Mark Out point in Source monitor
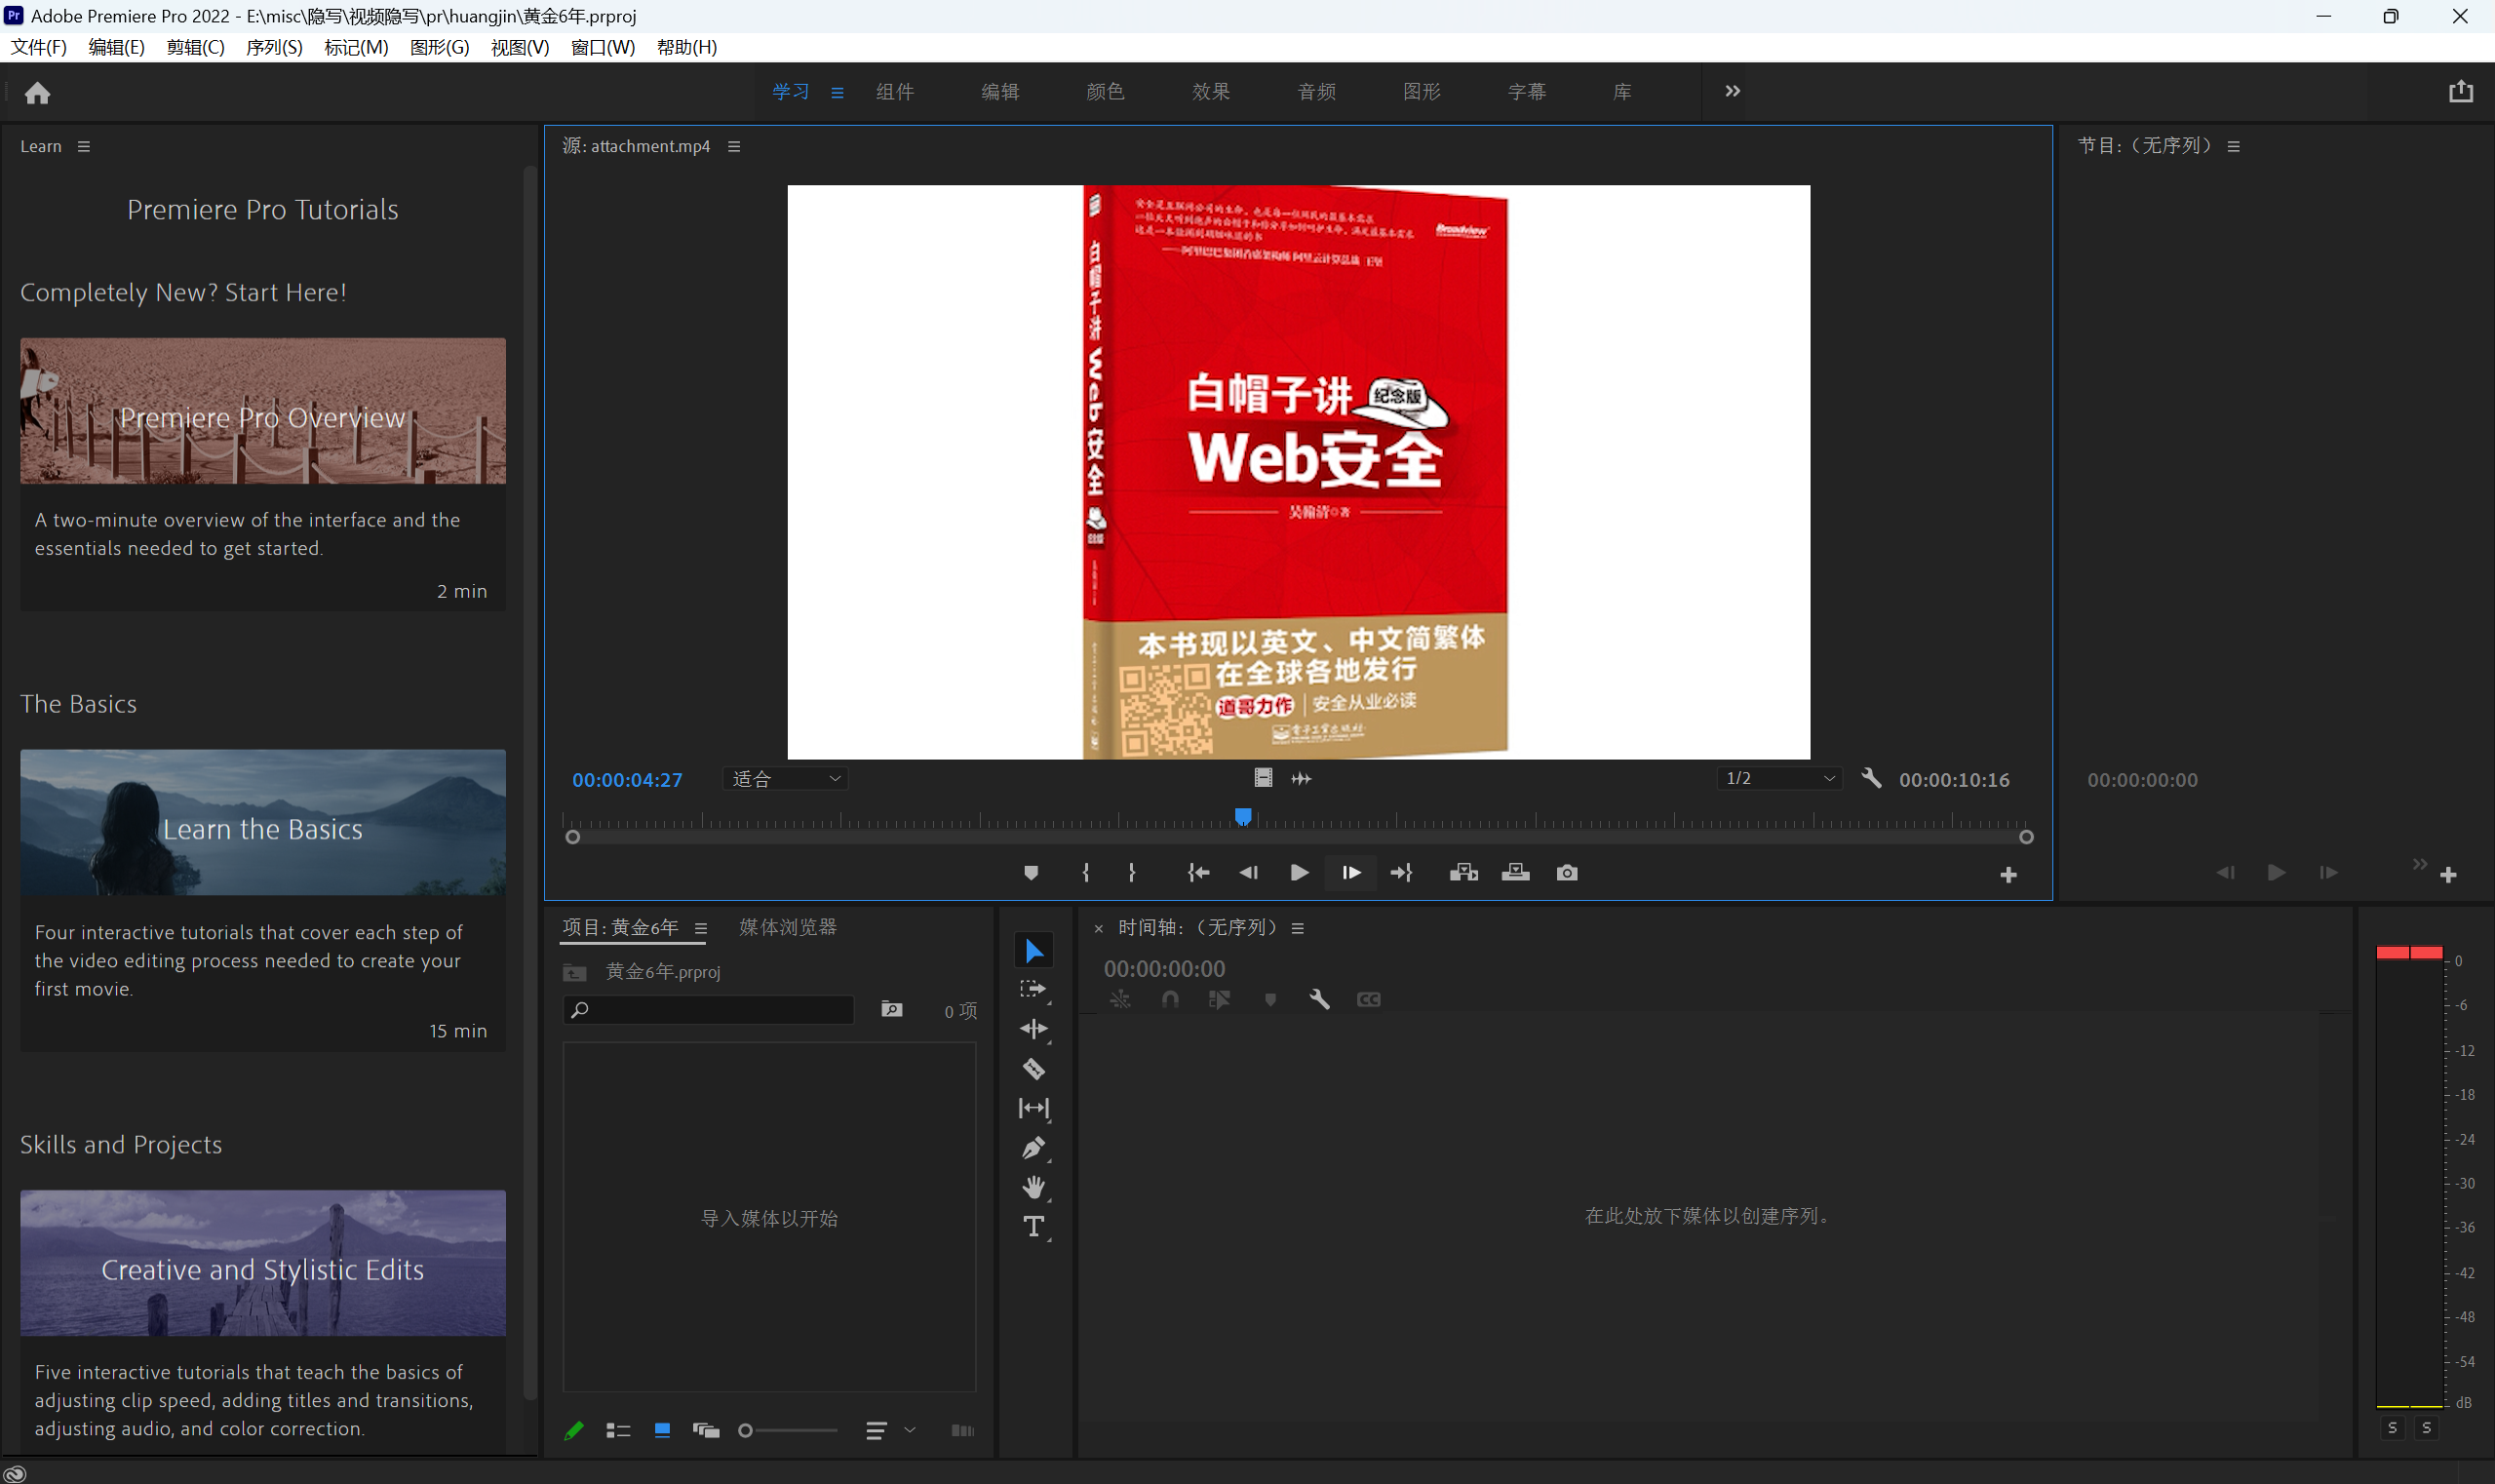 1131,873
